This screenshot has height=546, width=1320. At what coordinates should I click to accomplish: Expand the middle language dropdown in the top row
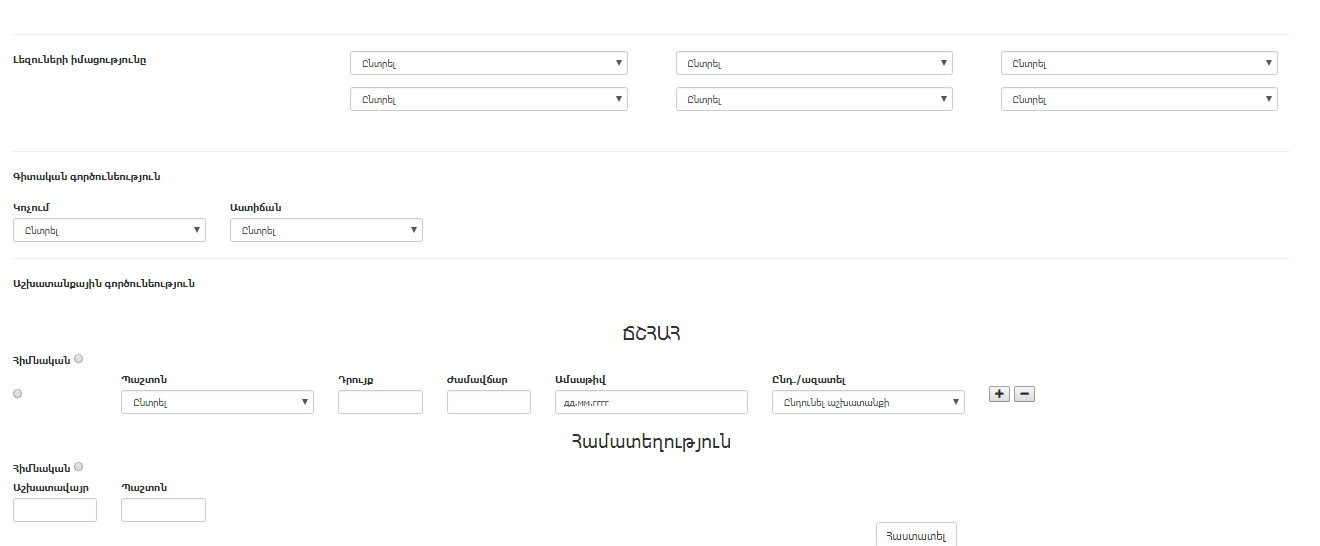click(x=814, y=63)
